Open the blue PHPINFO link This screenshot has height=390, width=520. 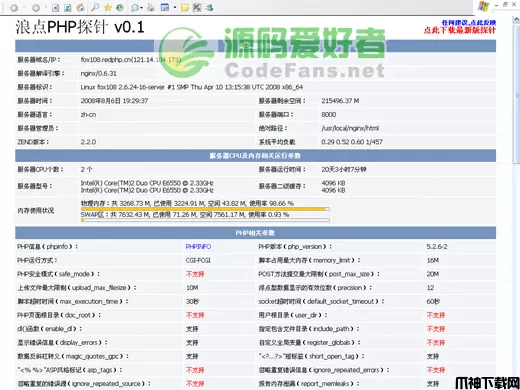[x=198, y=247]
